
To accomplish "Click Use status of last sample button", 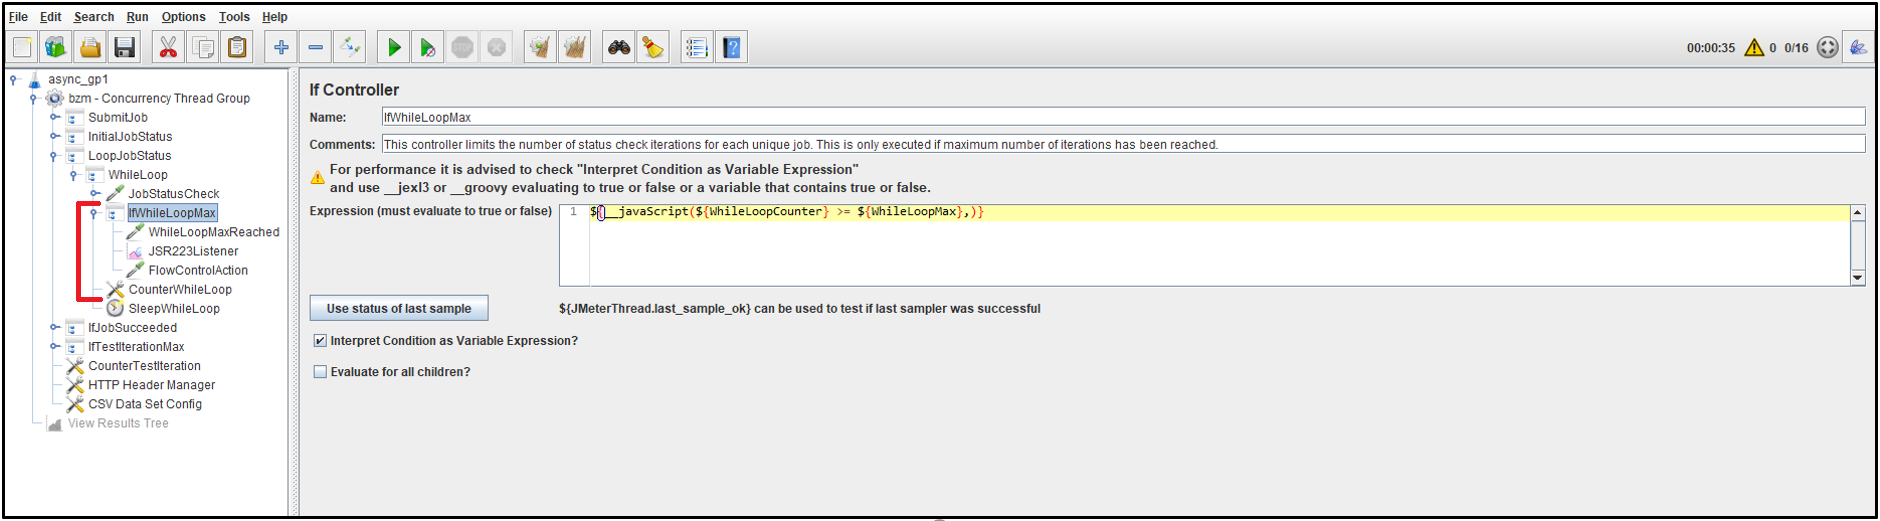I will (x=399, y=308).
